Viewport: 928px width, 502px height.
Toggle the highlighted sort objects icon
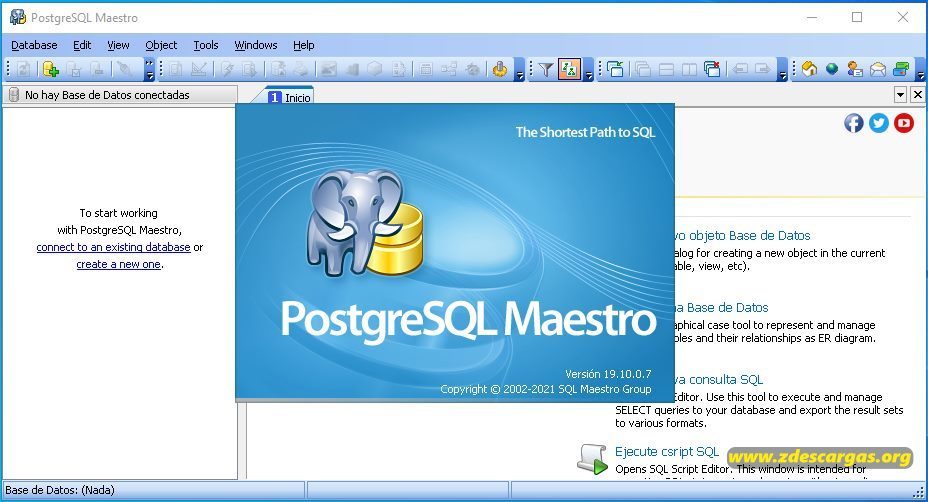[569, 69]
